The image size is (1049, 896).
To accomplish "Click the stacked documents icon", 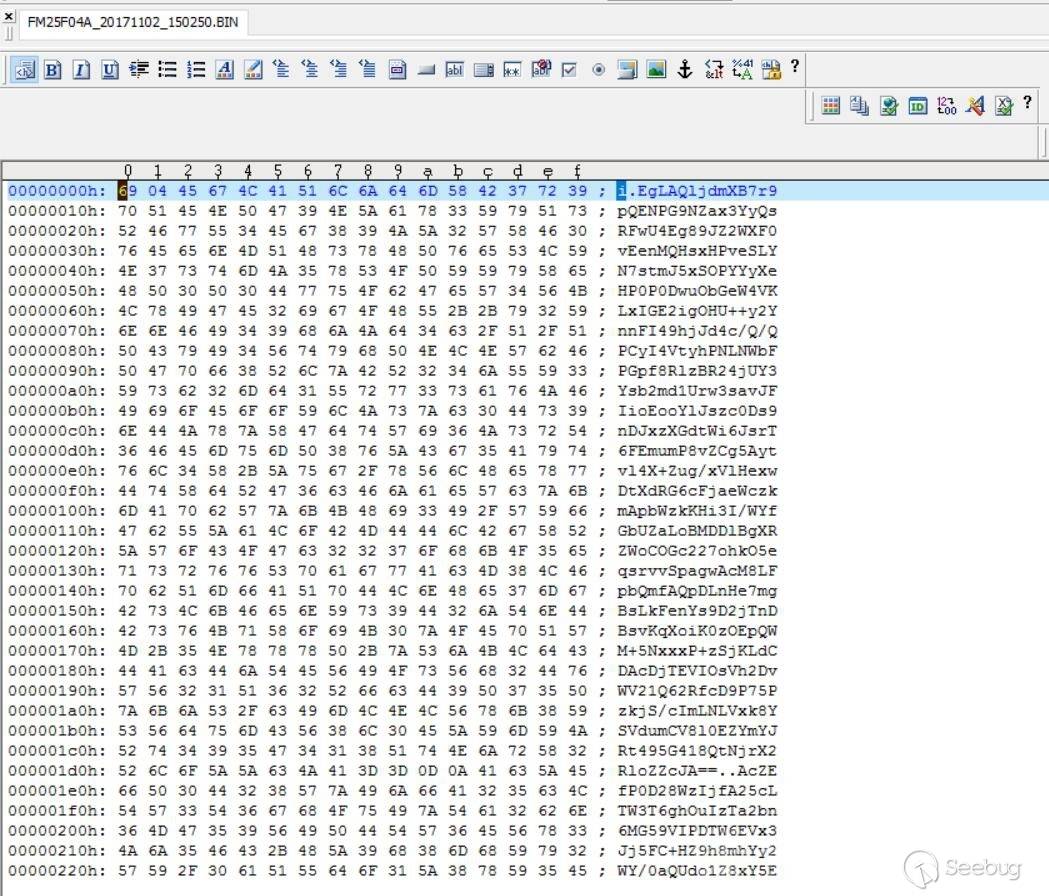I will tap(860, 106).
